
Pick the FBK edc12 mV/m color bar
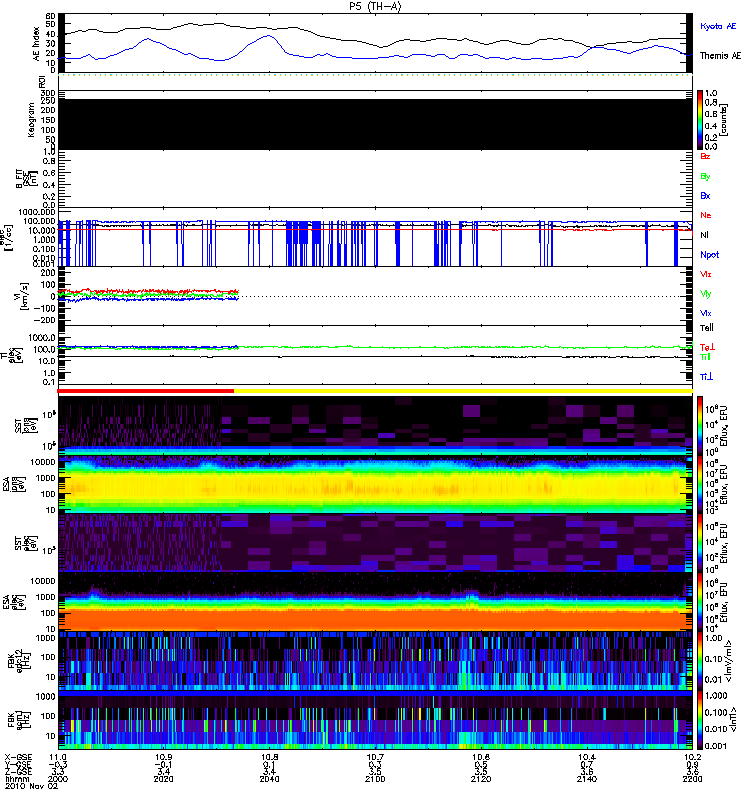pos(700,660)
